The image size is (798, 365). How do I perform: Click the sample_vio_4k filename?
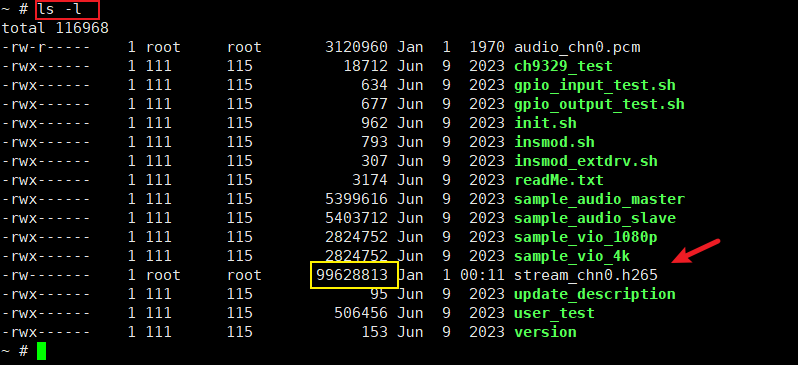(573, 256)
